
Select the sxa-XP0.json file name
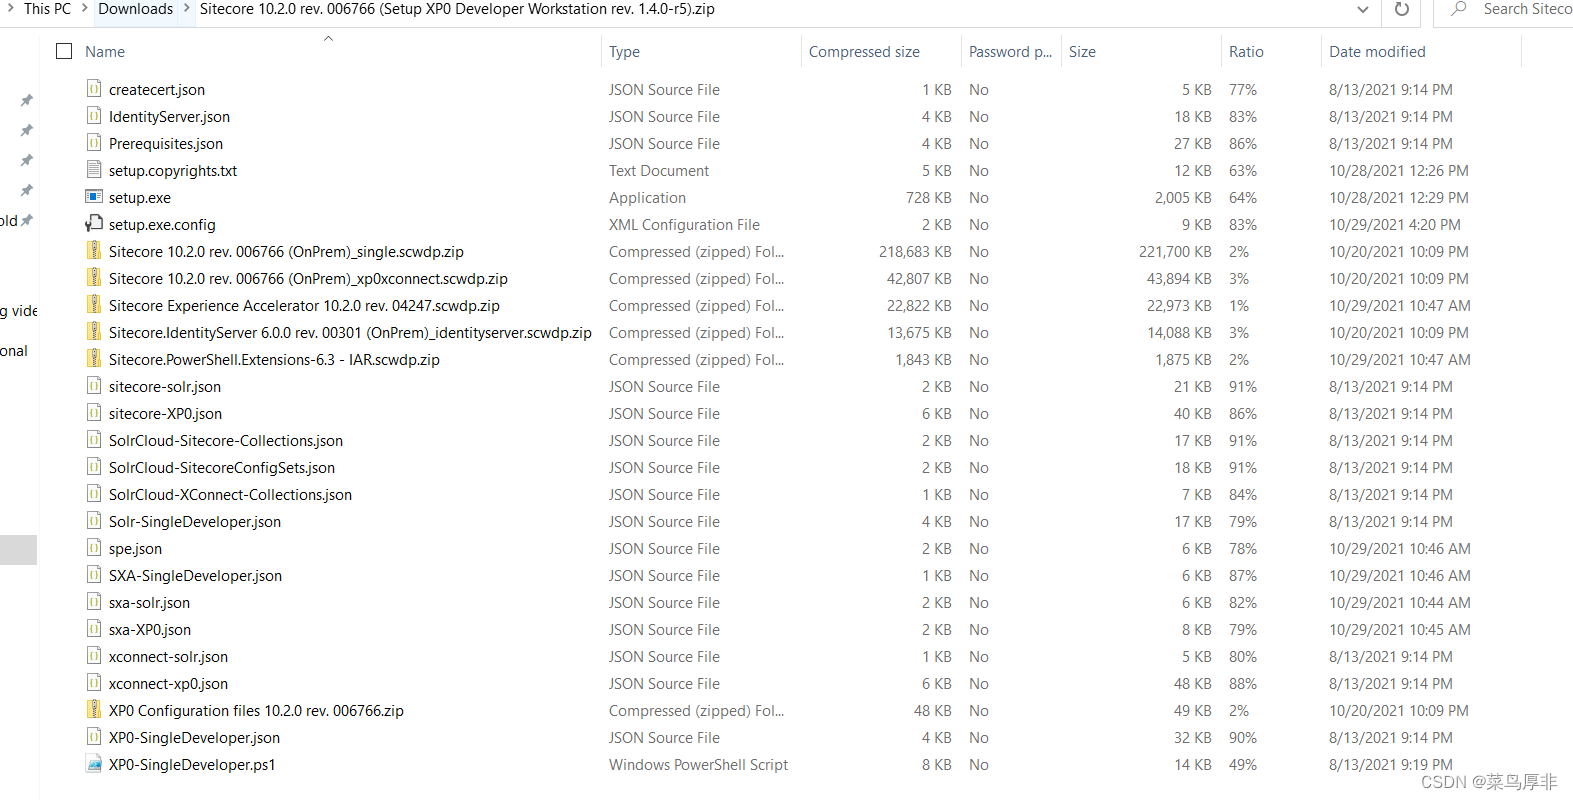click(150, 629)
